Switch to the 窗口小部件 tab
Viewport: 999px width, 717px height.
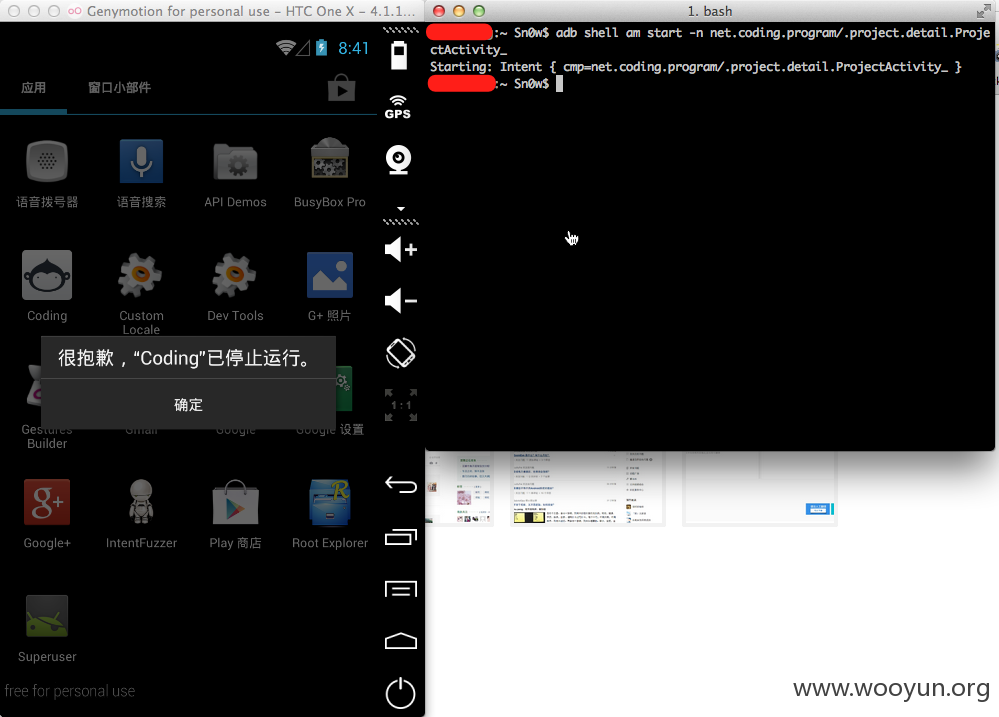click(x=119, y=87)
